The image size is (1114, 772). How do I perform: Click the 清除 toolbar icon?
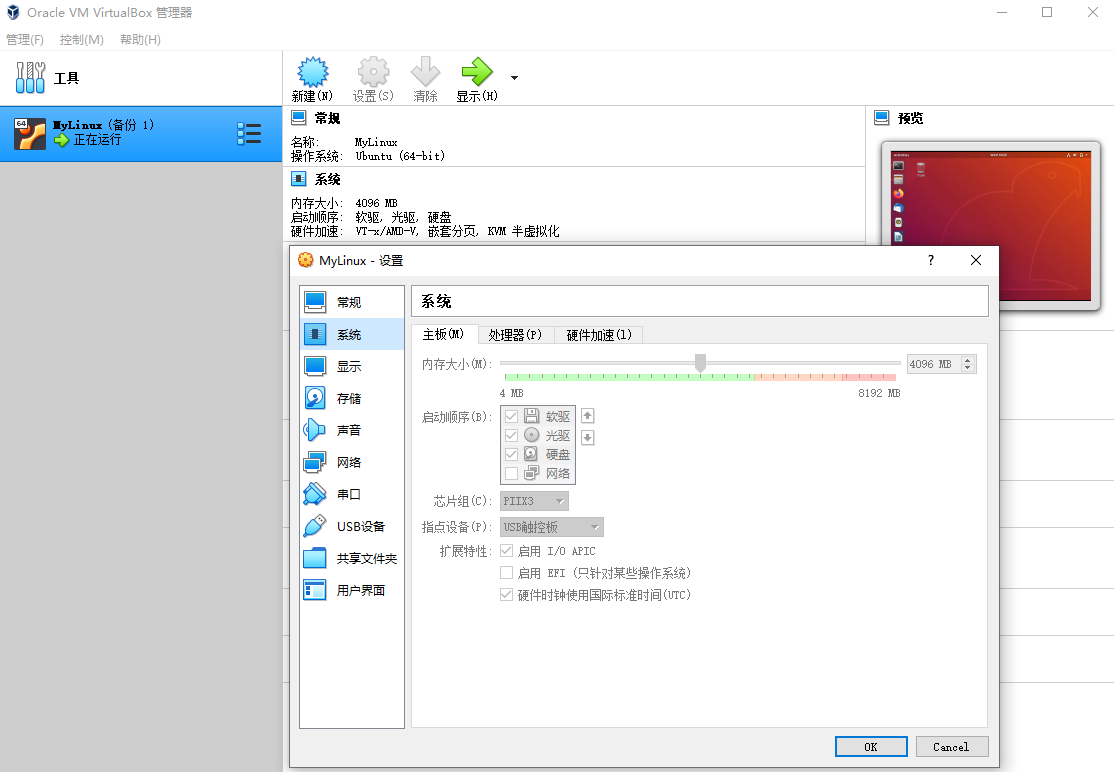click(425, 70)
